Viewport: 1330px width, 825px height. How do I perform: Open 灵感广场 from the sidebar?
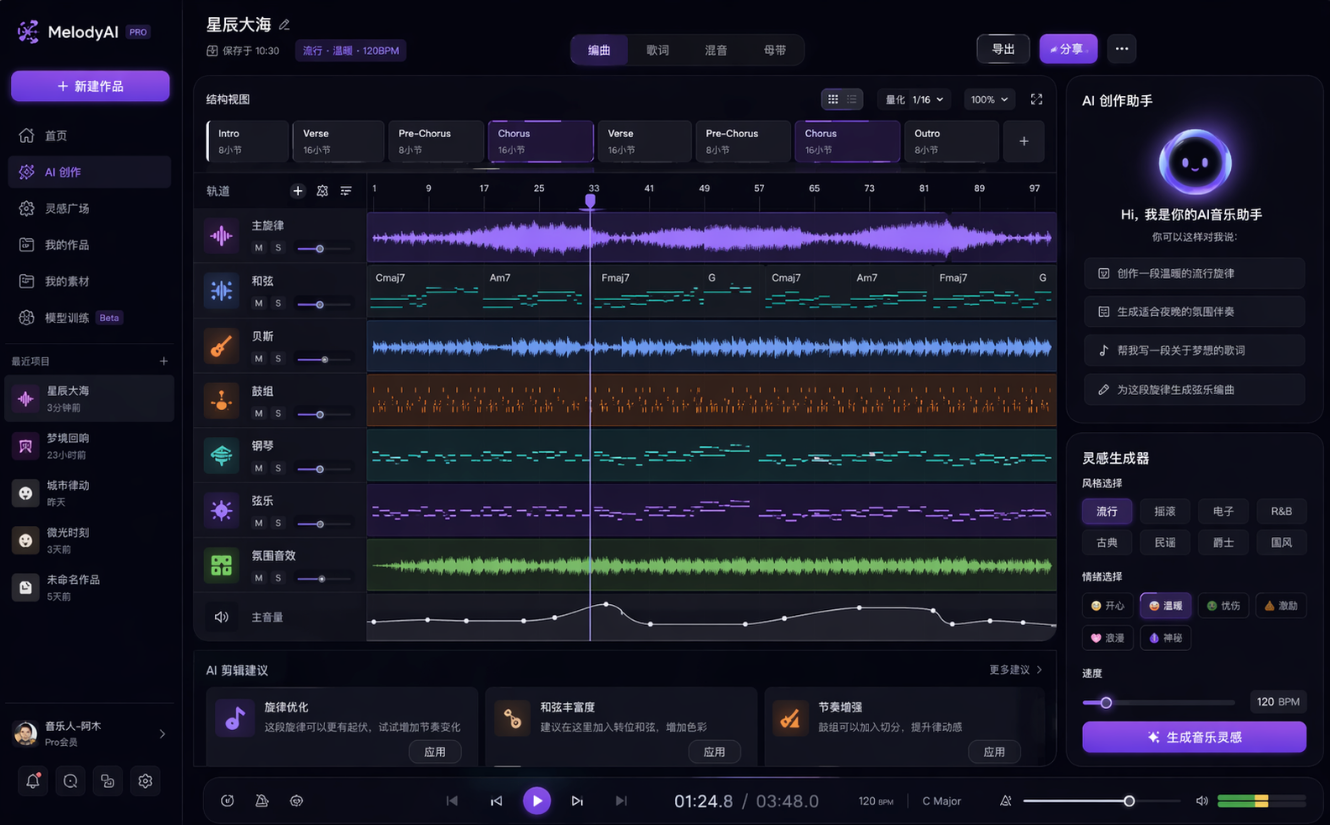[67, 208]
